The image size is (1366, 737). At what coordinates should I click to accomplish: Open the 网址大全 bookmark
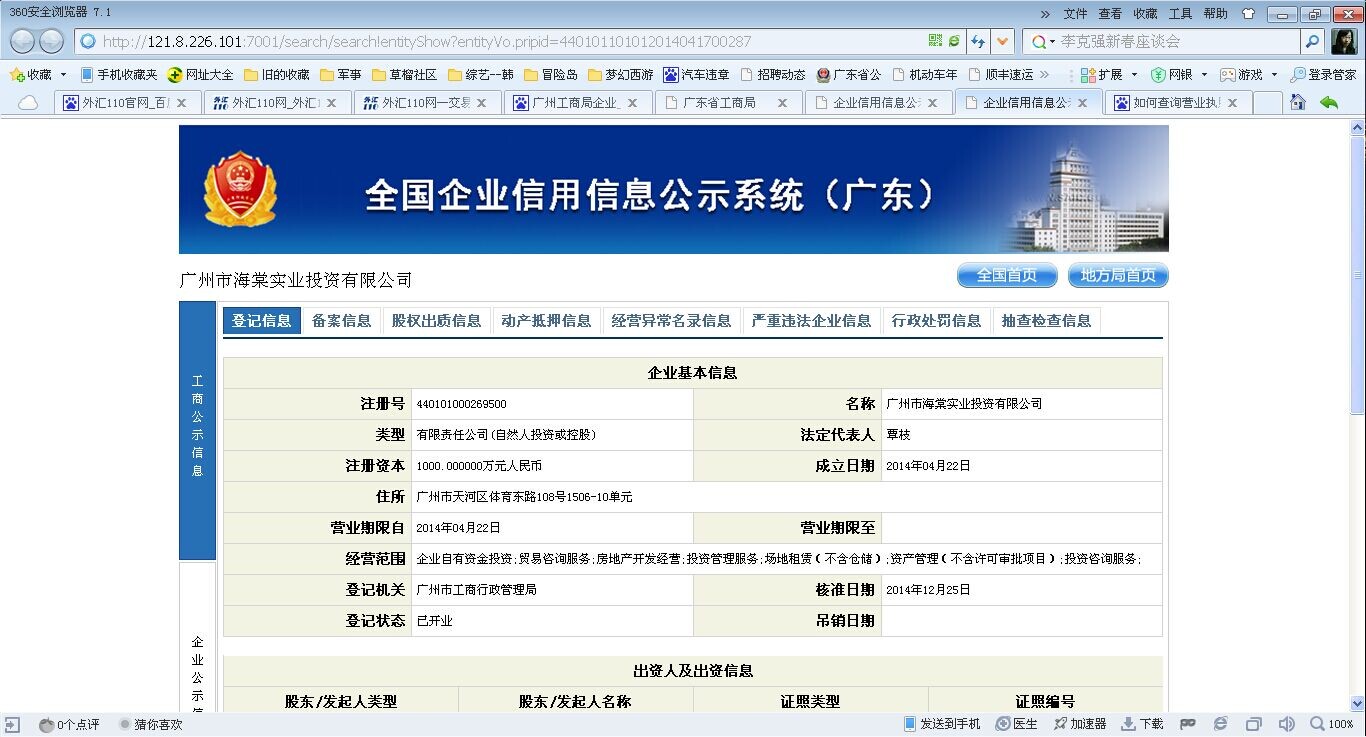[x=201, y=75]
